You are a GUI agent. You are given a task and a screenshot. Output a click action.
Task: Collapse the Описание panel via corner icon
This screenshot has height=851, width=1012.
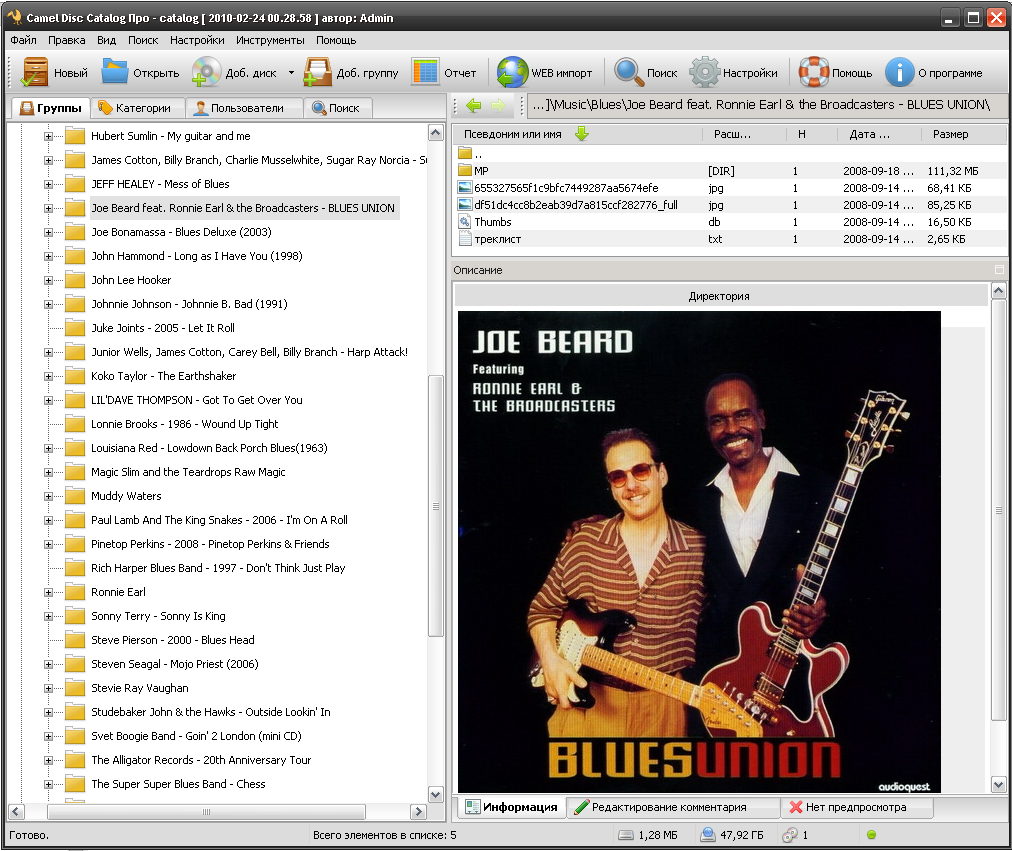(x=999, y=270)
